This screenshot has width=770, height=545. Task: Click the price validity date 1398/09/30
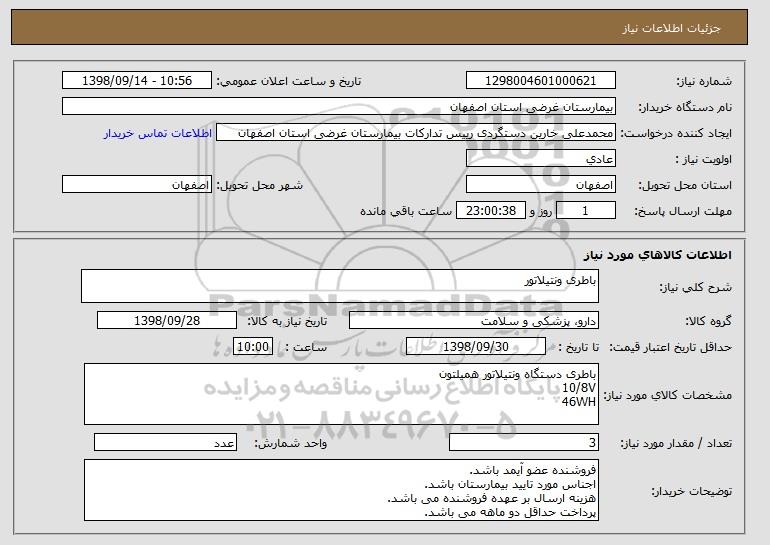tap(476, 347)
